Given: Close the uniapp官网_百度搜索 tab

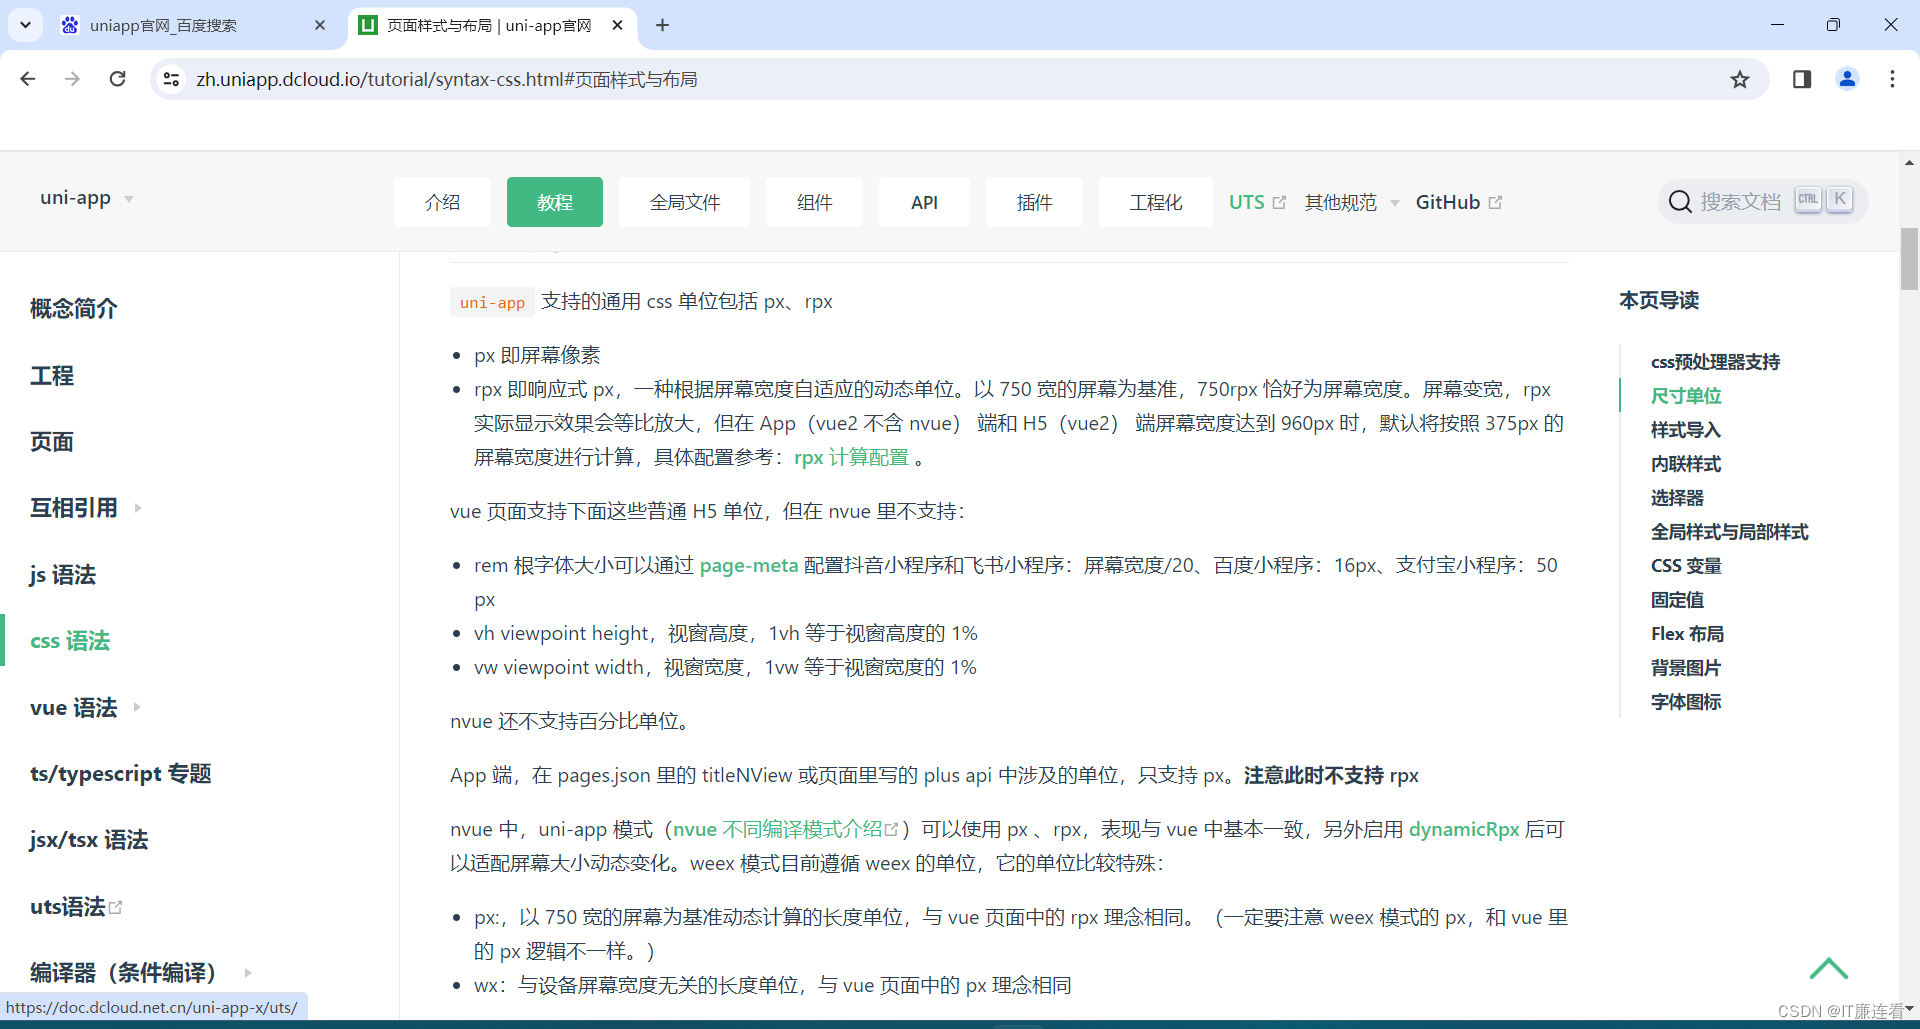Looking at the screenshot, I should (320, 25).
